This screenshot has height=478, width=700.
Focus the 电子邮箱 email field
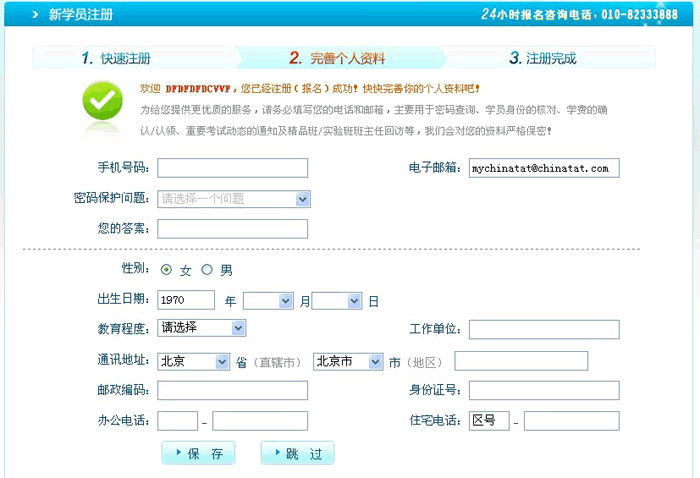pos(544,168)
